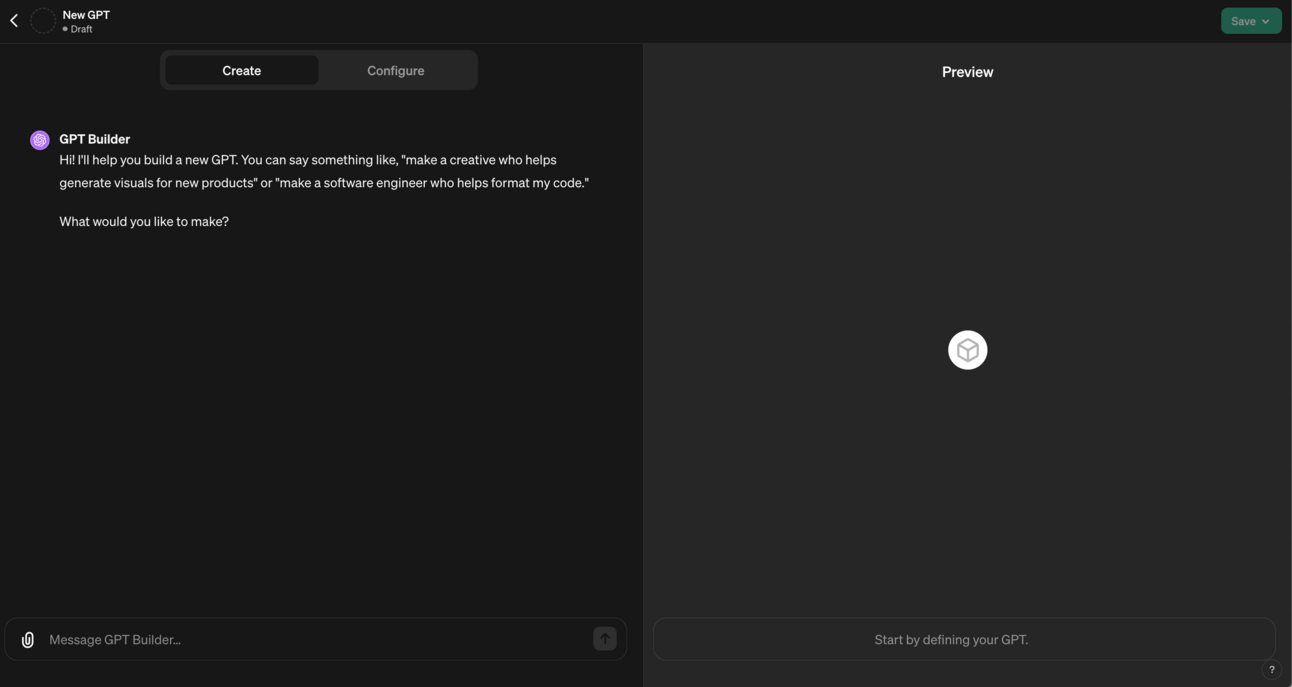Click the gray dot beside Draft
1292x687 pixels.
click(x=65, y=30)
